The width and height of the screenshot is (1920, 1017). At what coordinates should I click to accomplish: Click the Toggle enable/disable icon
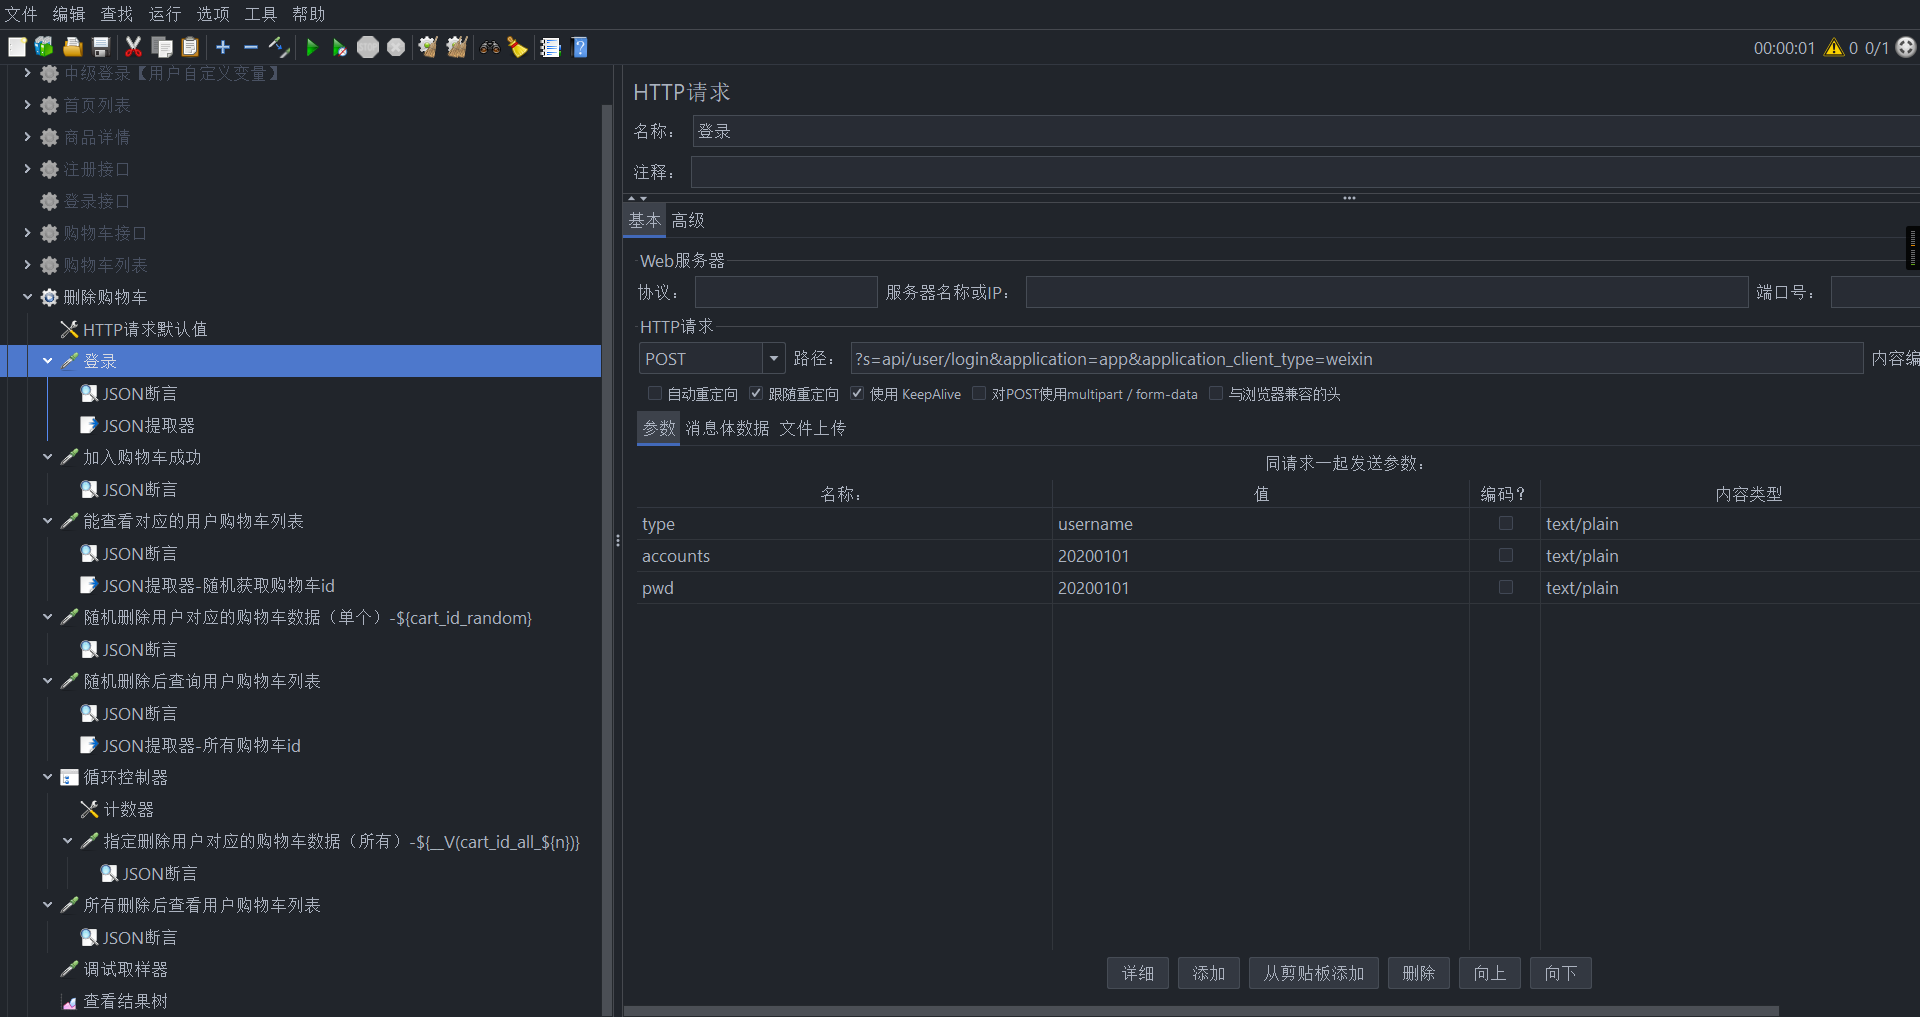[279, 47]
